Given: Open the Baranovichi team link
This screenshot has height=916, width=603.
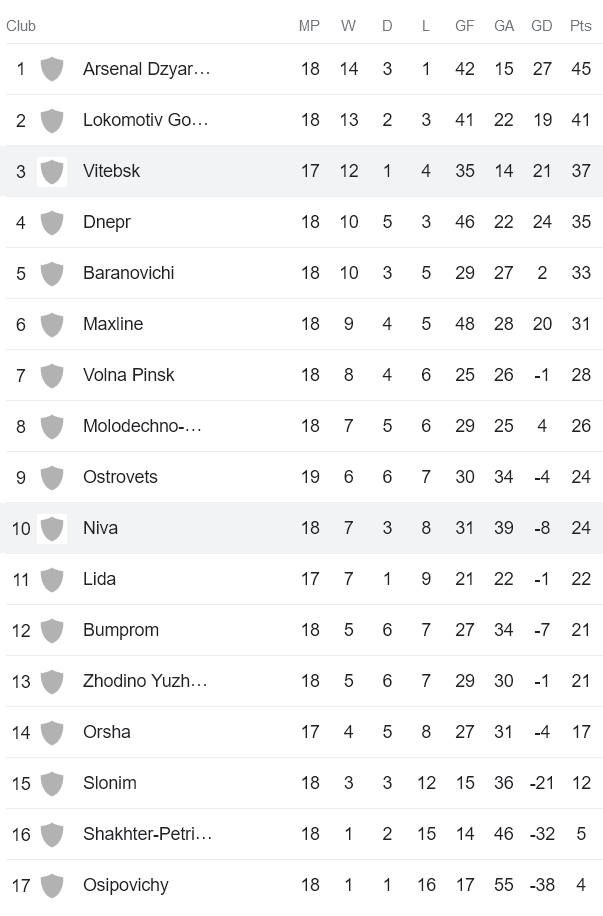Looking at the screenshot, I should [x=128, y=273].
